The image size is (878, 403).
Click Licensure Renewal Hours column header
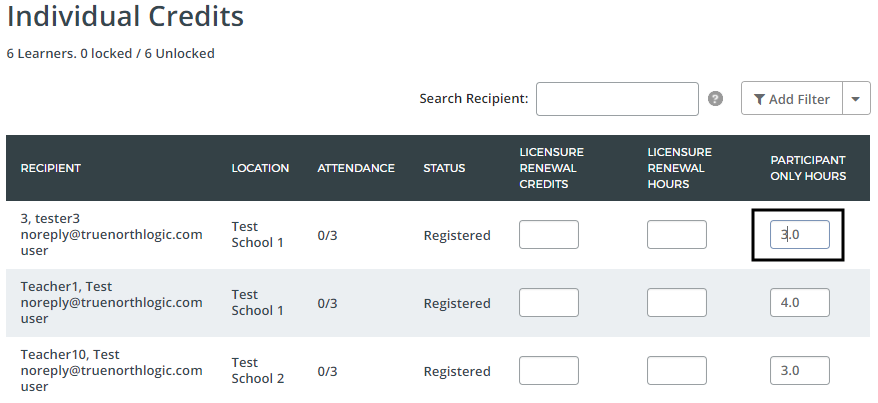pyautogui.click(x=679, y=168)
